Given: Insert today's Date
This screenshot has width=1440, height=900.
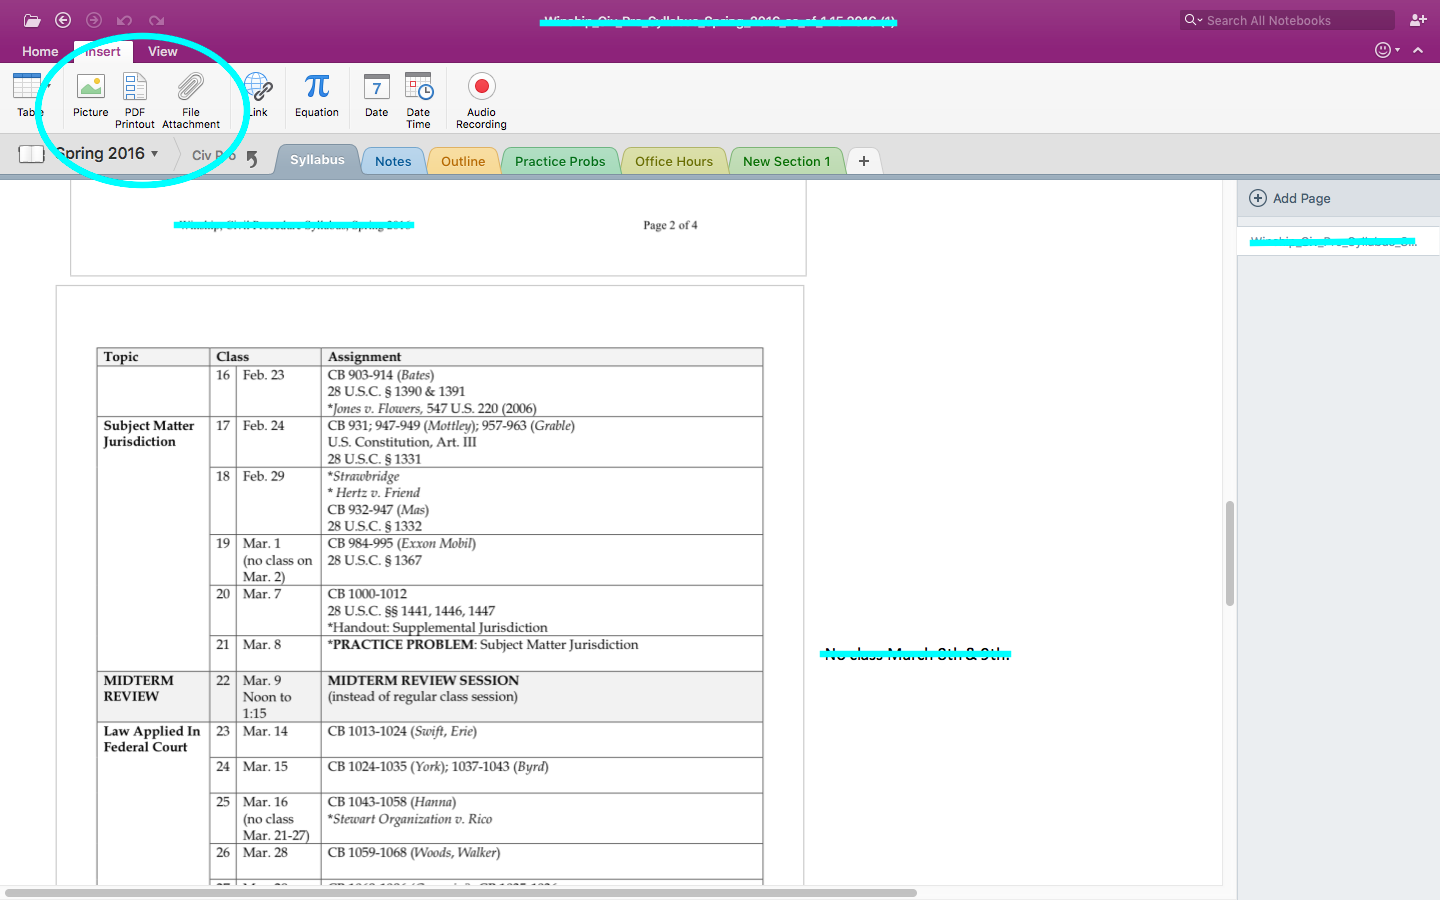Looking at the screenshot, I should click(x=376, y=96).
